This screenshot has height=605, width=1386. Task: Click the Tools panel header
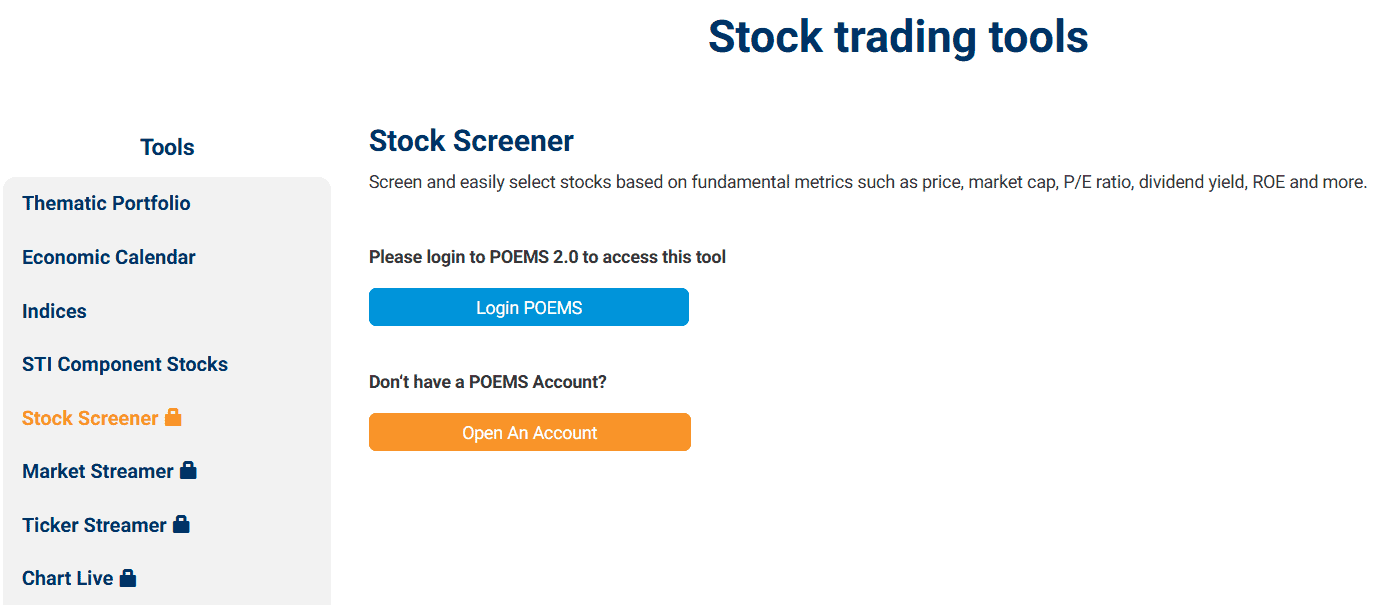[x=166, y=146]
